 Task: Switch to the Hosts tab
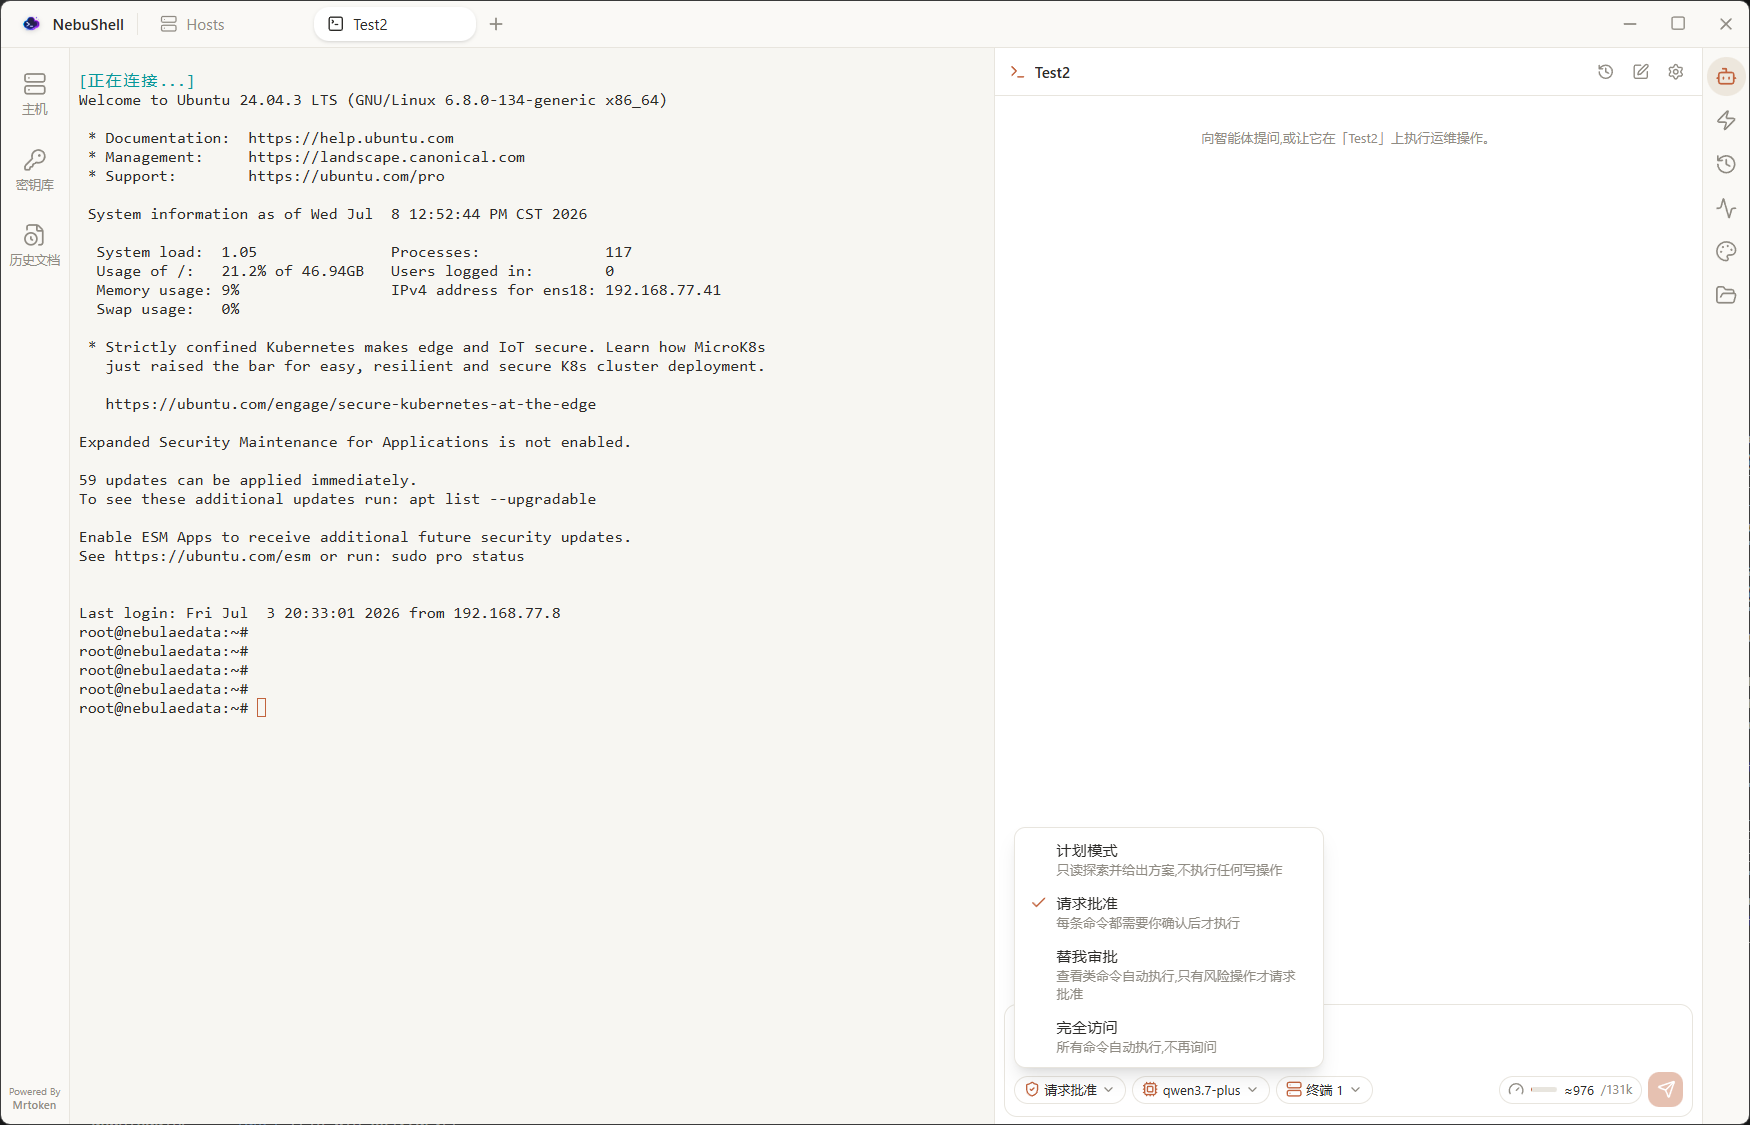pos(193,24)
